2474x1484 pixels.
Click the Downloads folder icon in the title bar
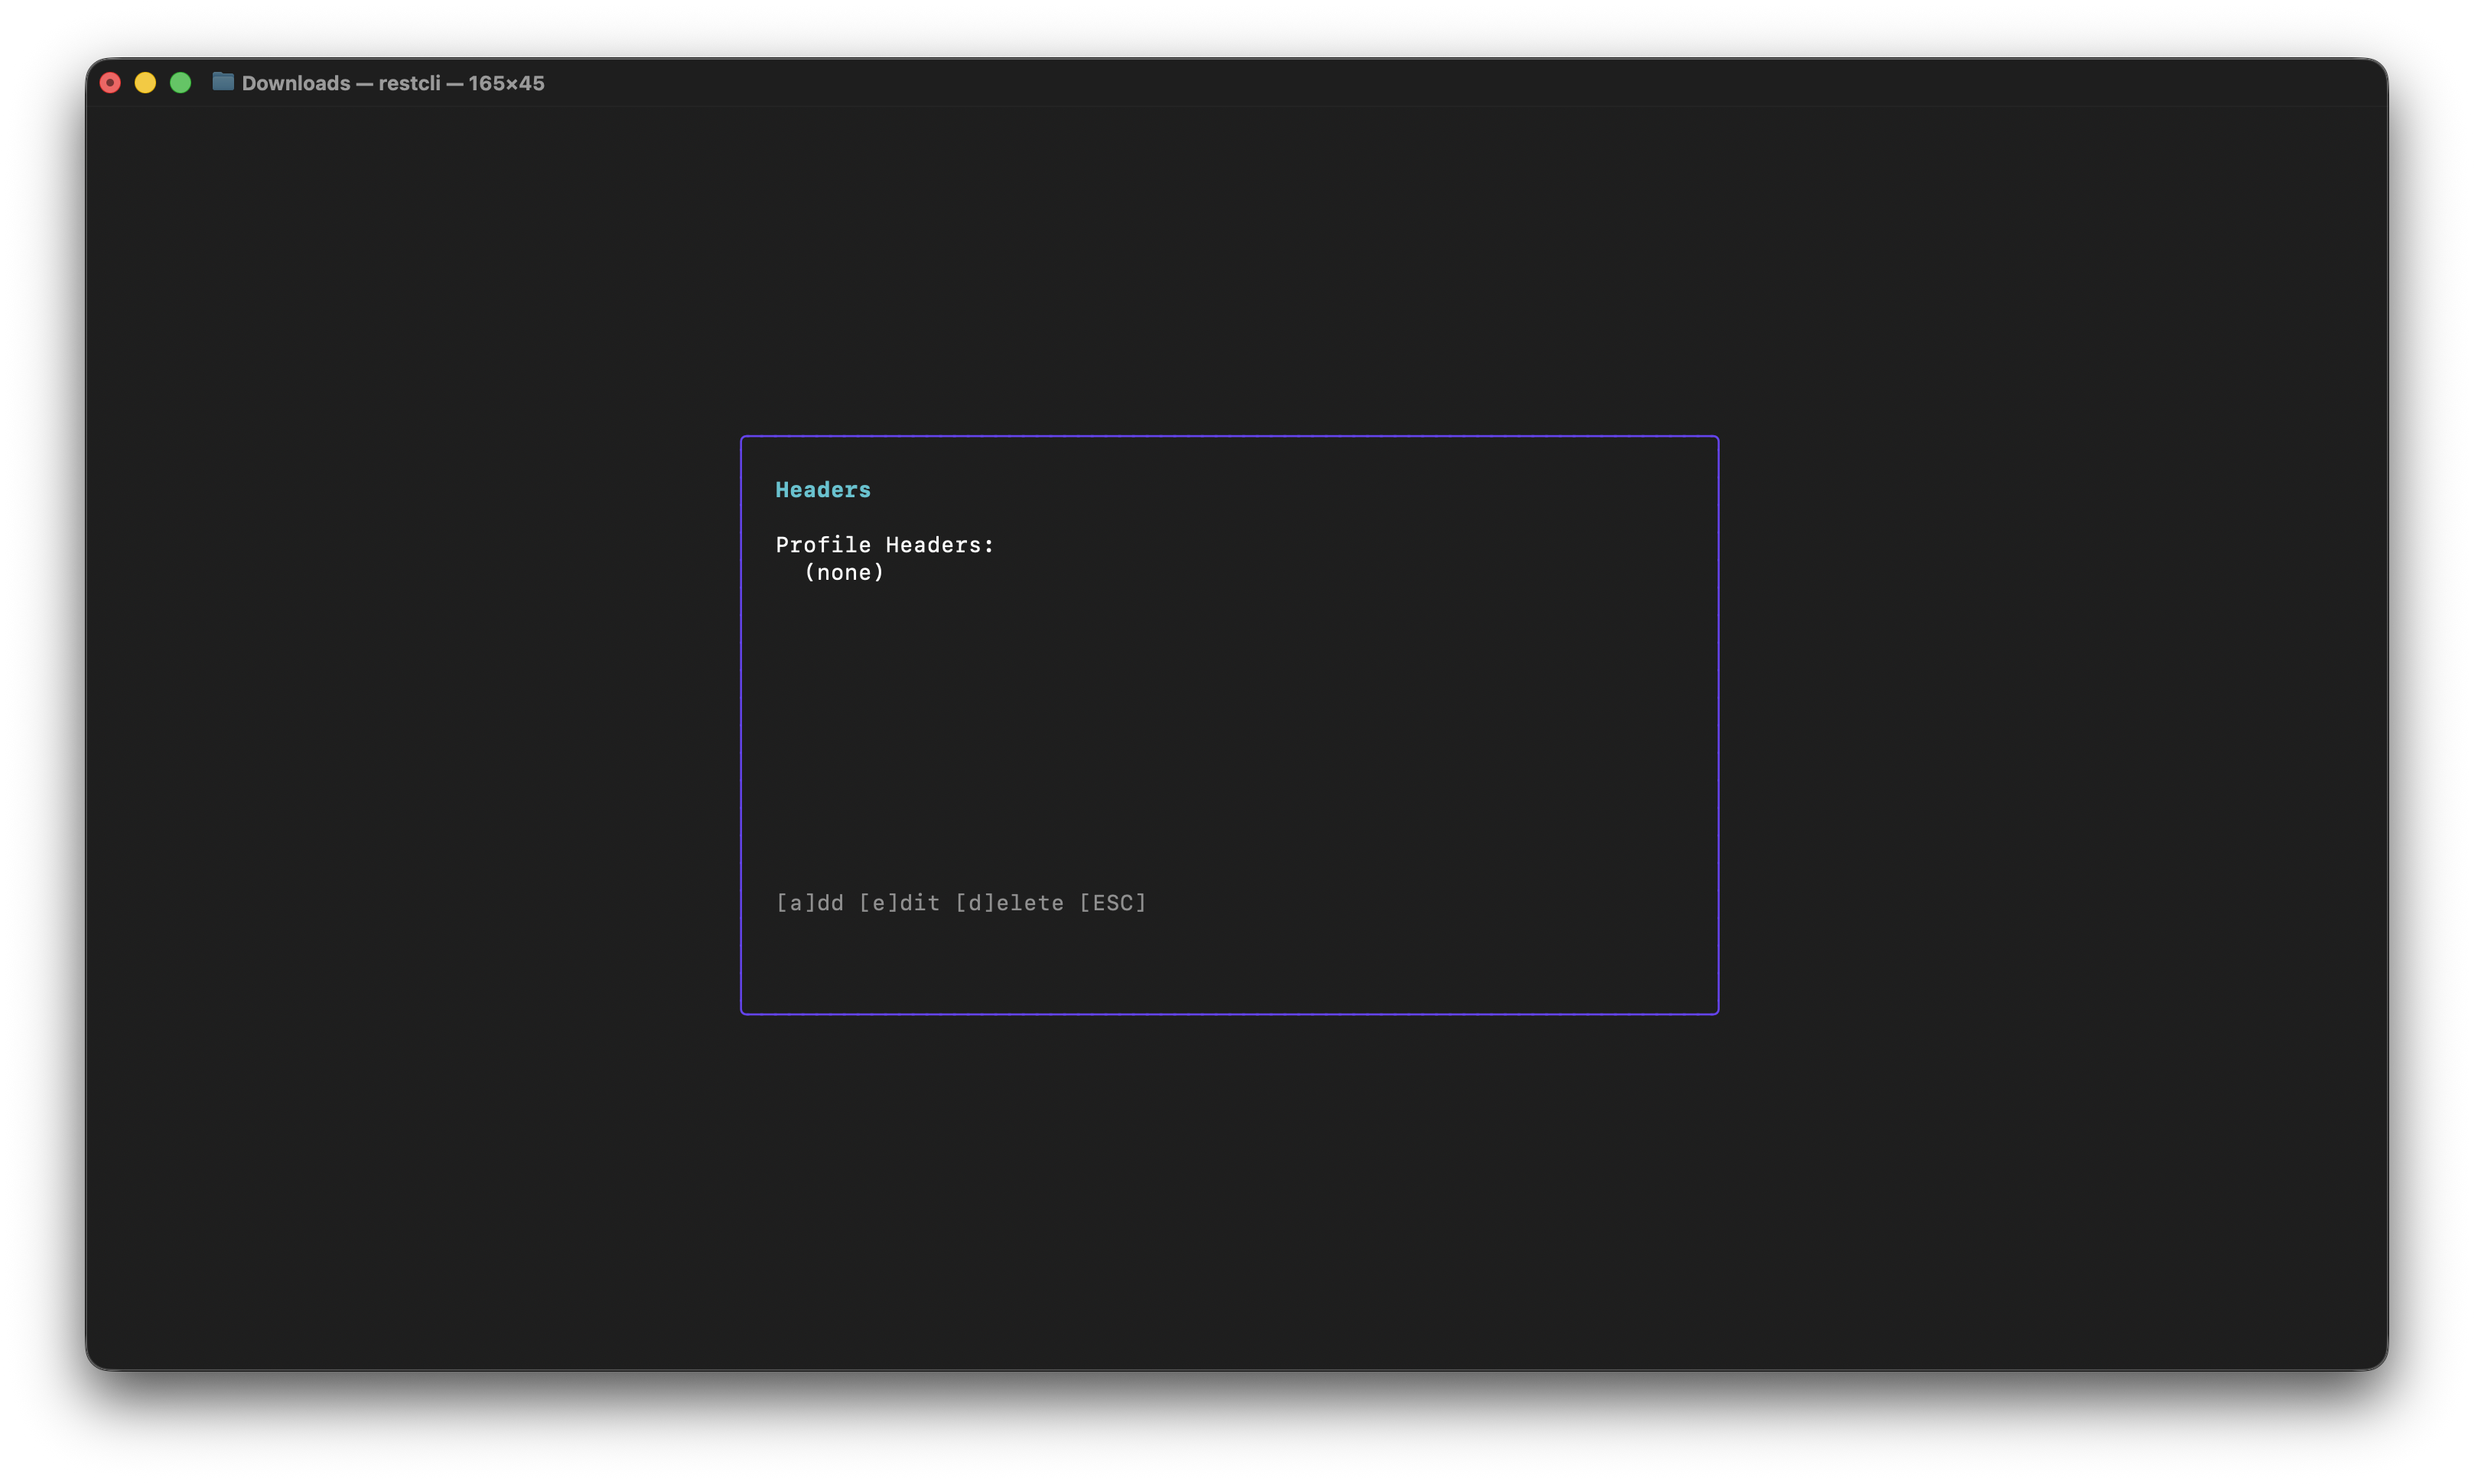(222, 83)
